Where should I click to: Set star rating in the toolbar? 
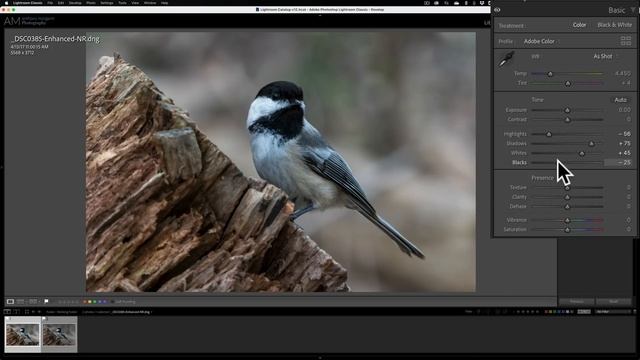pyautogui.click(x=68, y=302)
